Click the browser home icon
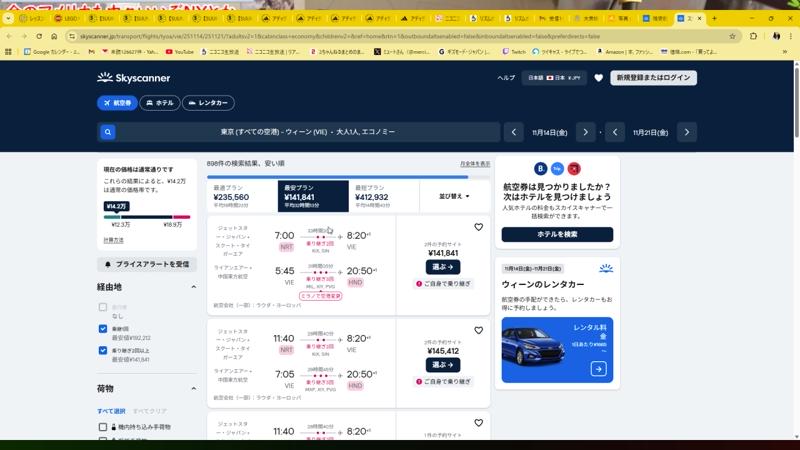The width and height of the screenshot is (800, 450). click(x=54, y=36)
